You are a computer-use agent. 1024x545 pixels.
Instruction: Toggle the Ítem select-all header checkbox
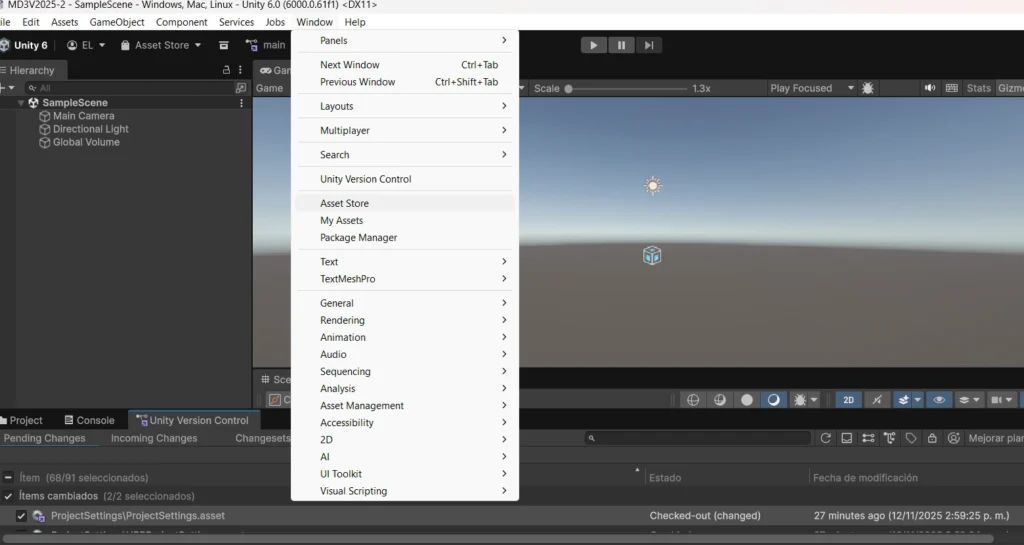coord(8,478)
